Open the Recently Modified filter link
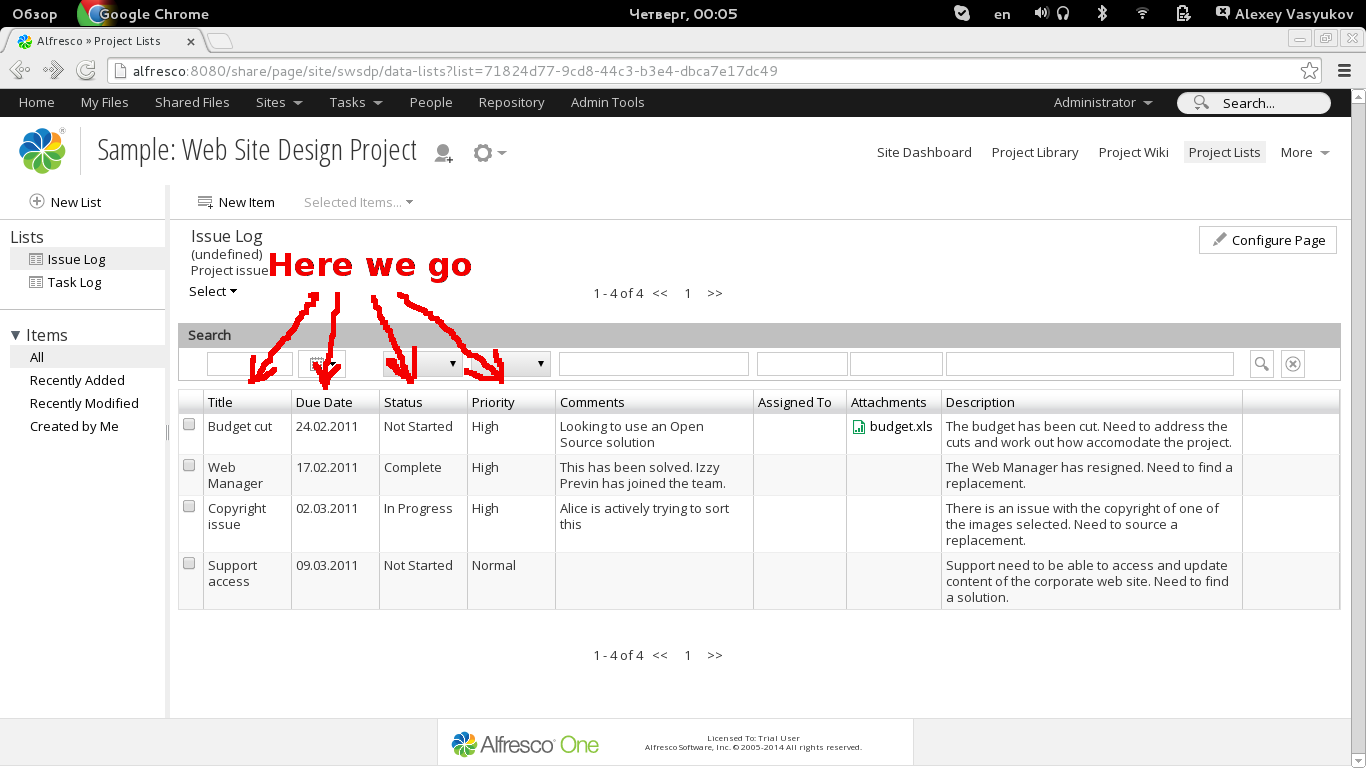The width and height of the screenshot is (1366, 768). 84,403
